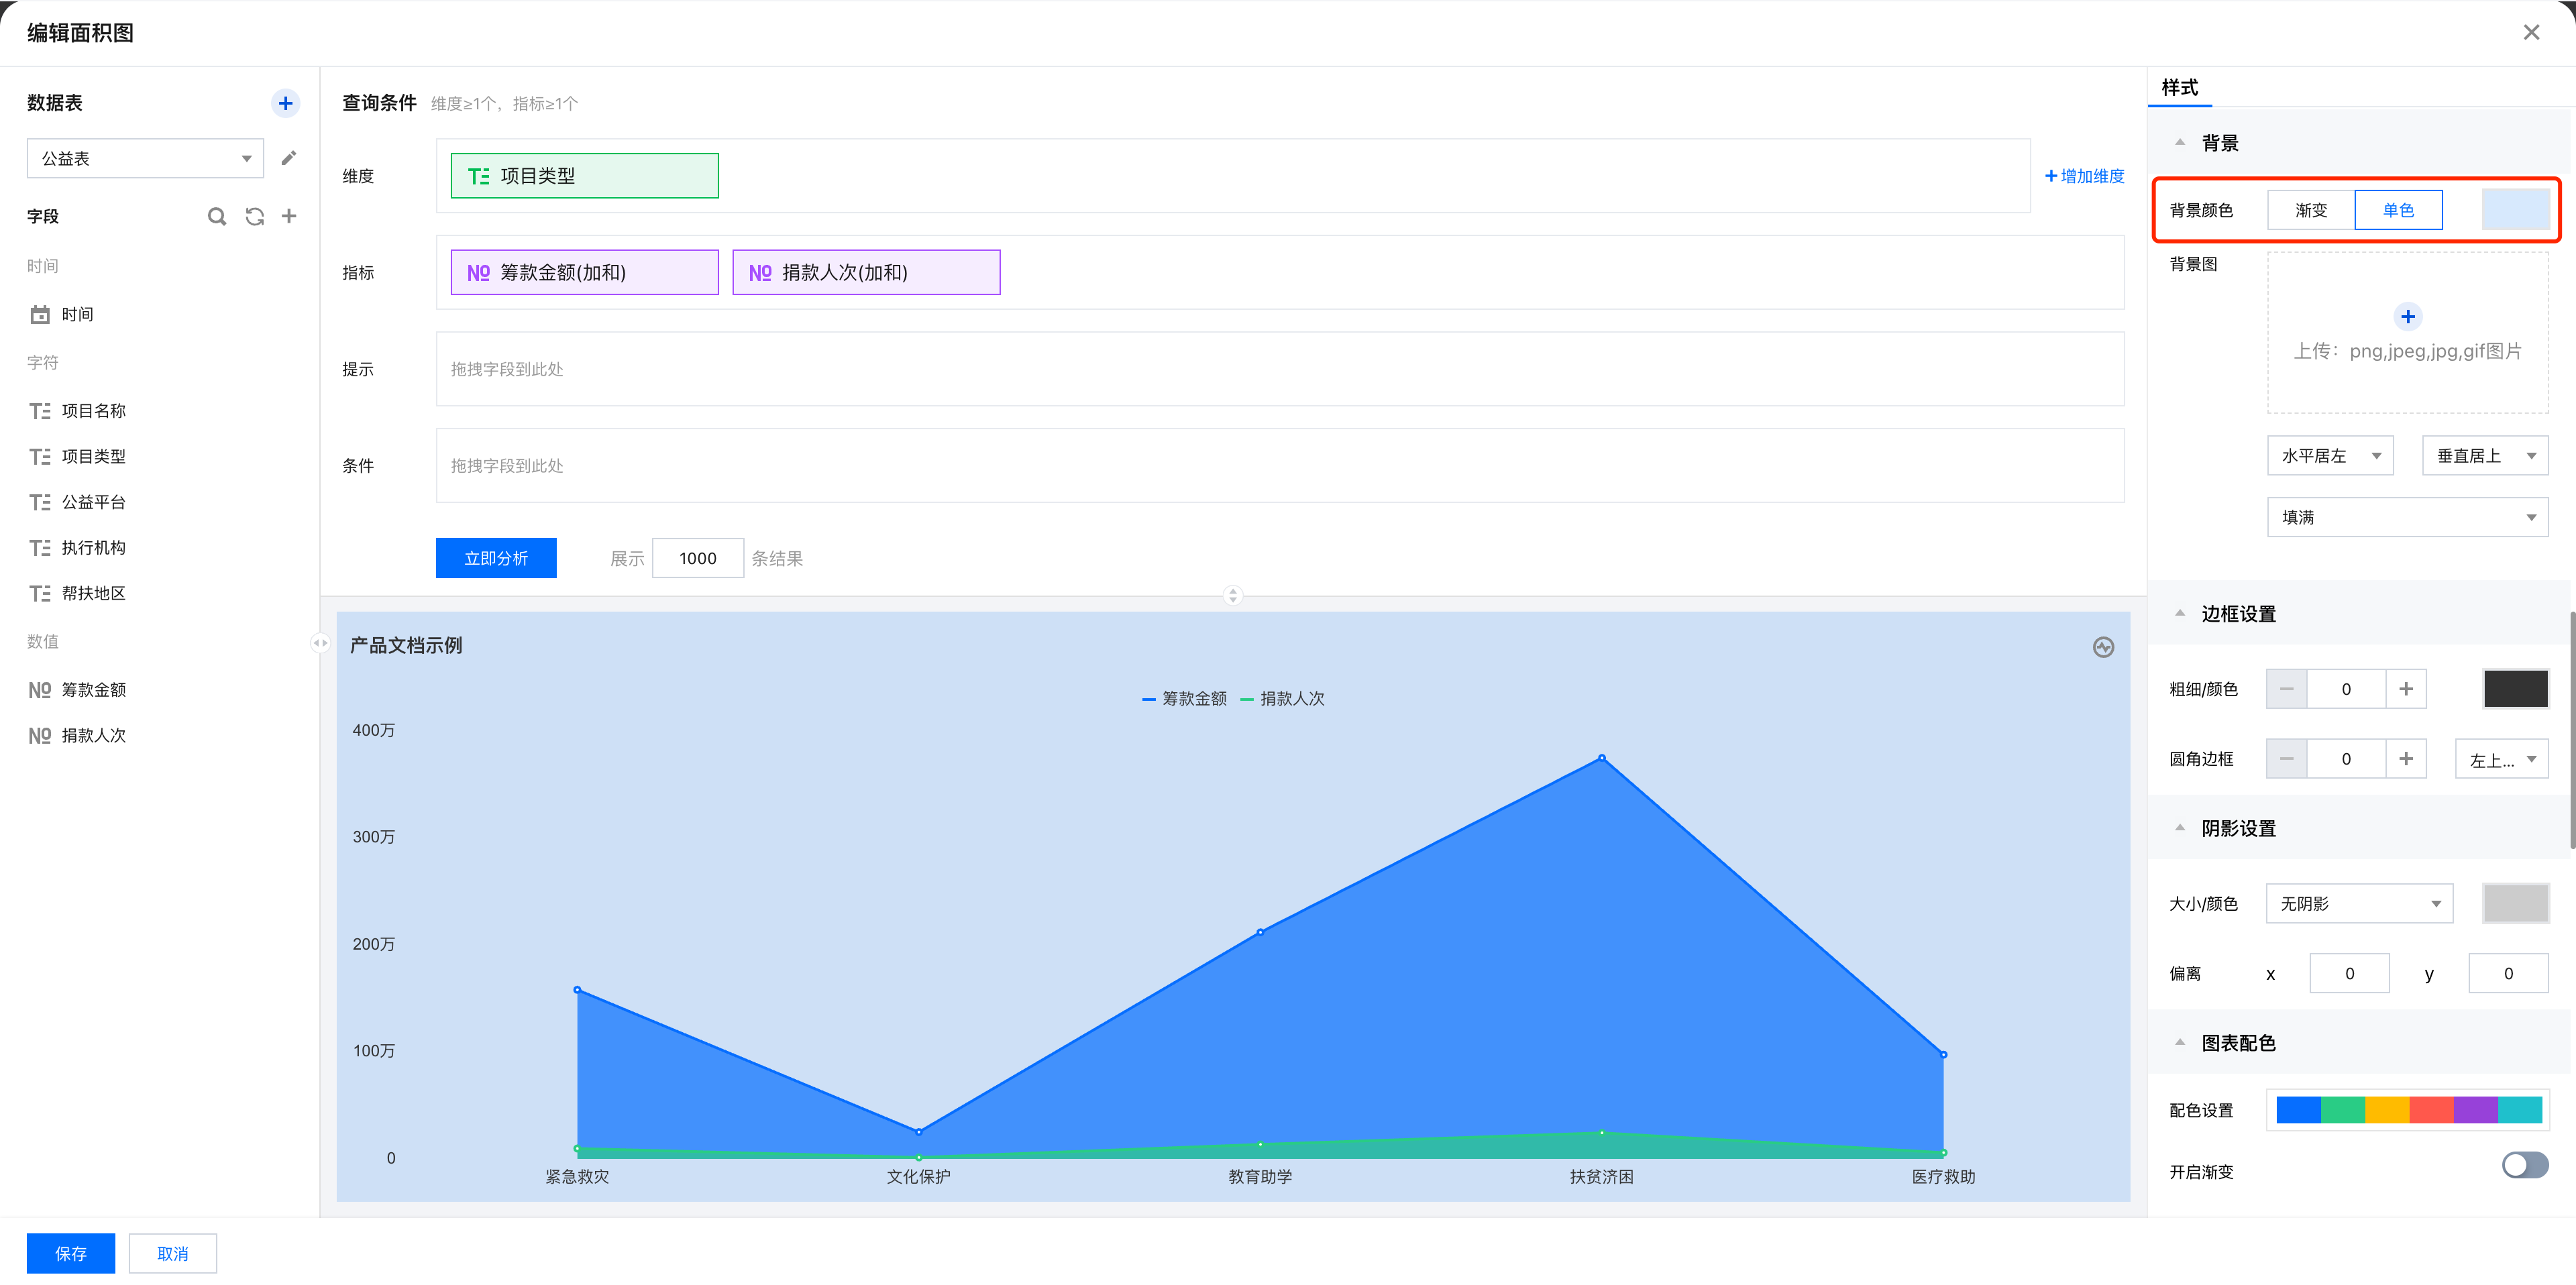Click the search icon in 字段 header
The image size is (2576, 1285).
[216, 216]
